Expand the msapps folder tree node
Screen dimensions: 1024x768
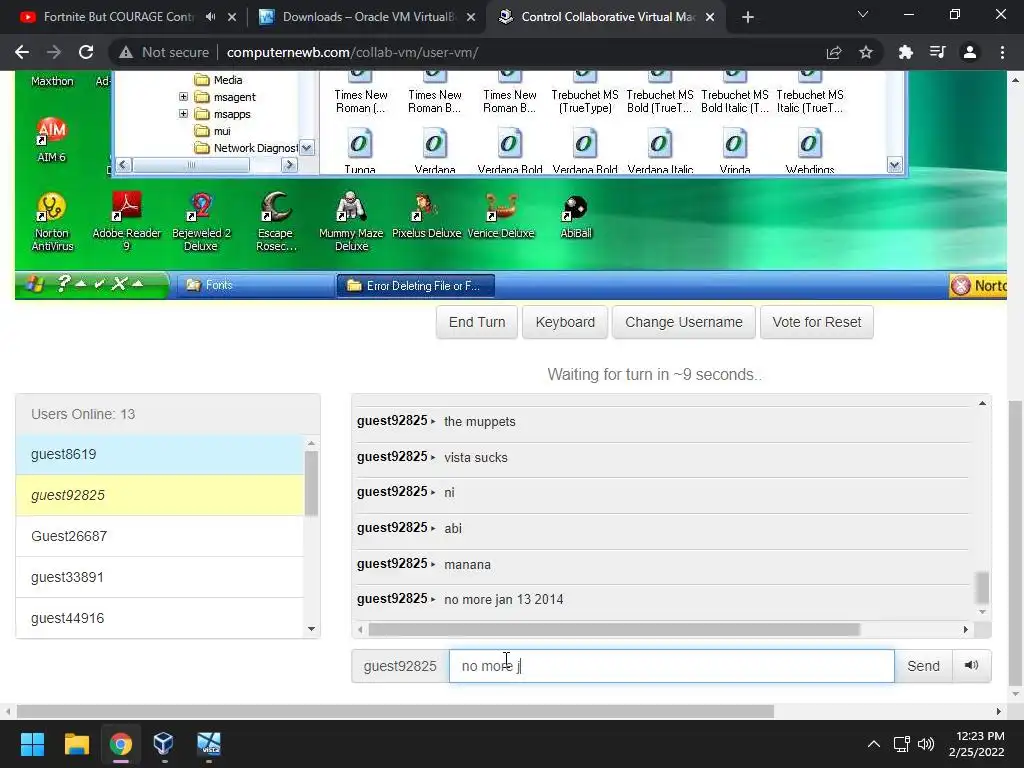pos(184,114)
